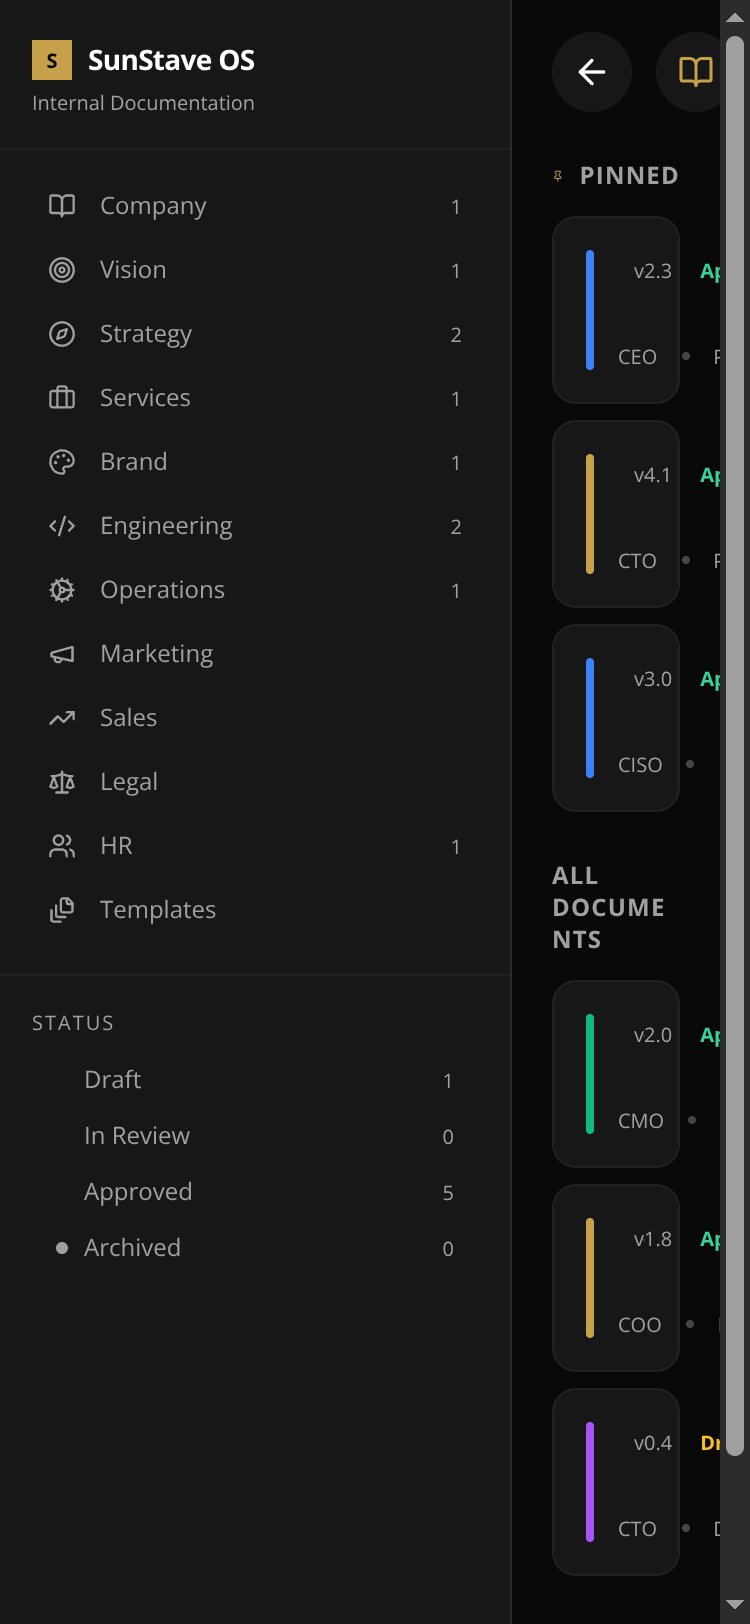Screen dimensions: 750x1624
Task: Open the Company section
Action: [x=255, y=206]
